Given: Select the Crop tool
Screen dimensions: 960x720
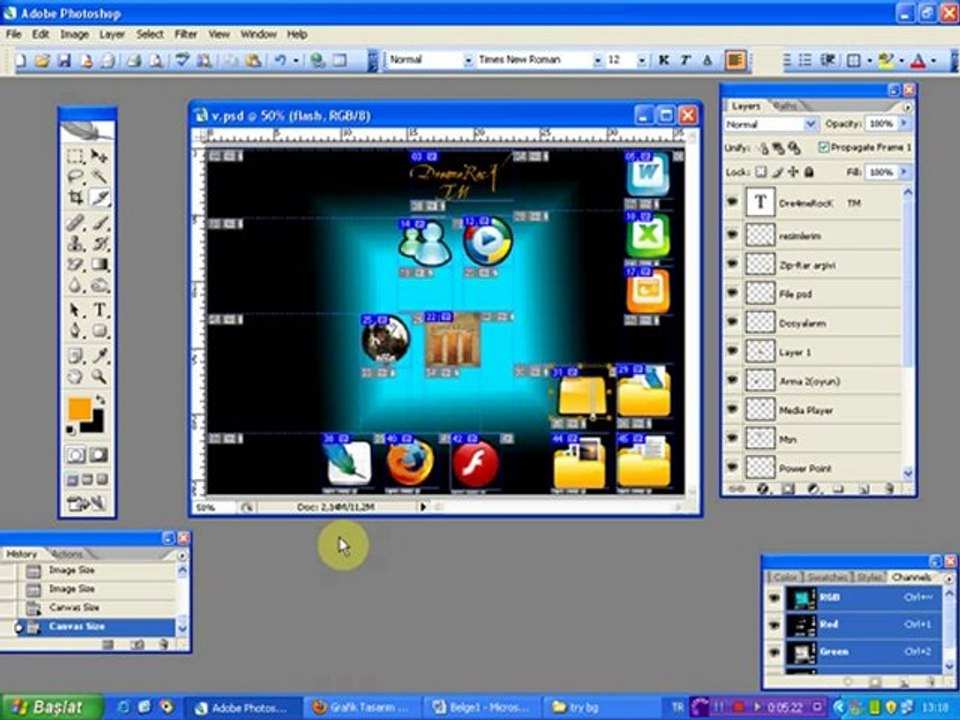Looking at the screenshot, I should 75,198.
